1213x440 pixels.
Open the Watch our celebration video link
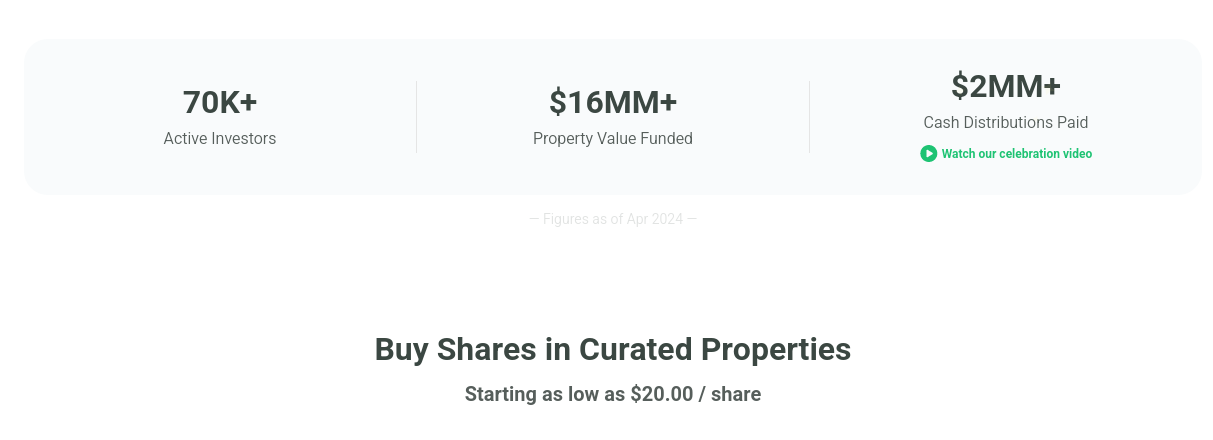click(x=1006, y=154)
